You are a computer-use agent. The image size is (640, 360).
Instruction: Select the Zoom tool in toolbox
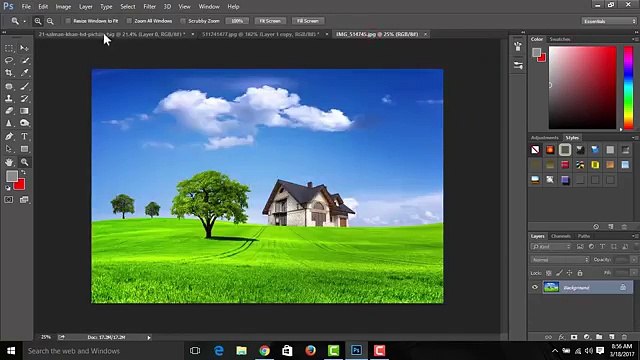pyautogui.click(x=24, y=162)
